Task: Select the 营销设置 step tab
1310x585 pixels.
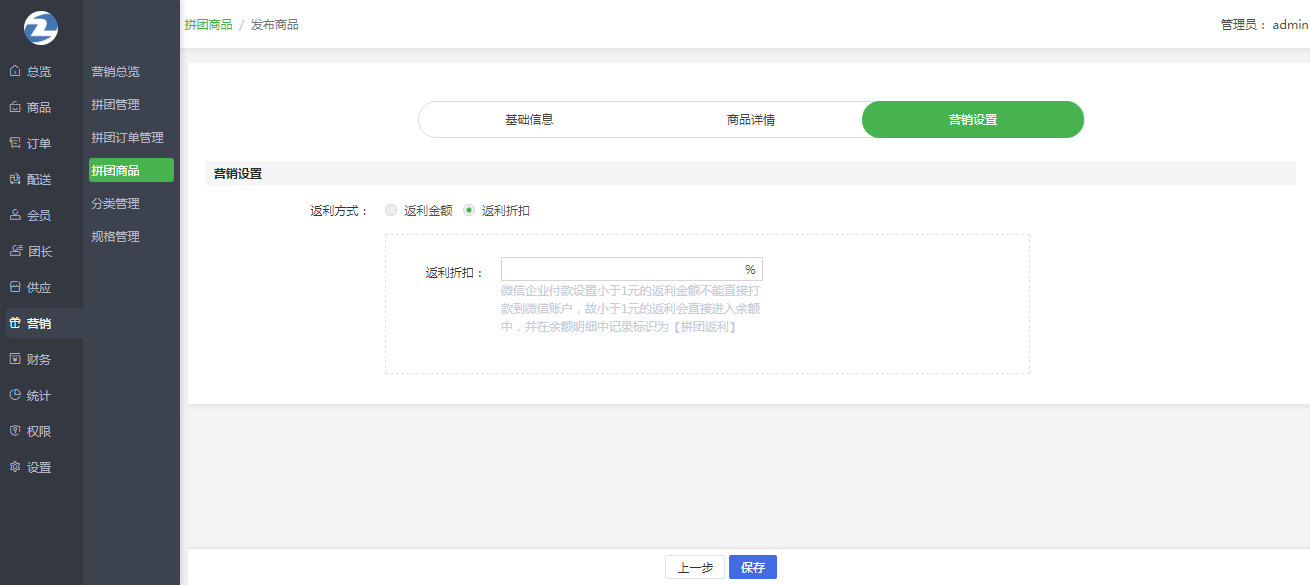Action: [973, 120]
